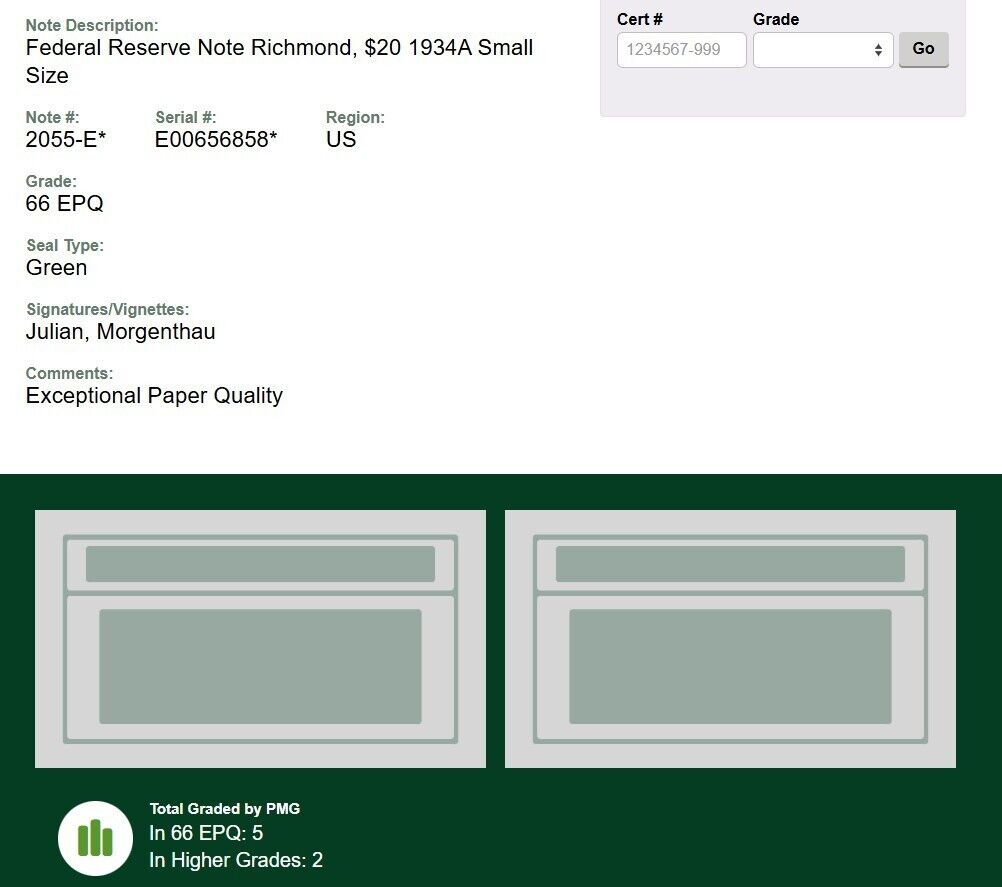Screen dimensions: 1002x887
Task: Click the Go button
Action: point(923,49)
